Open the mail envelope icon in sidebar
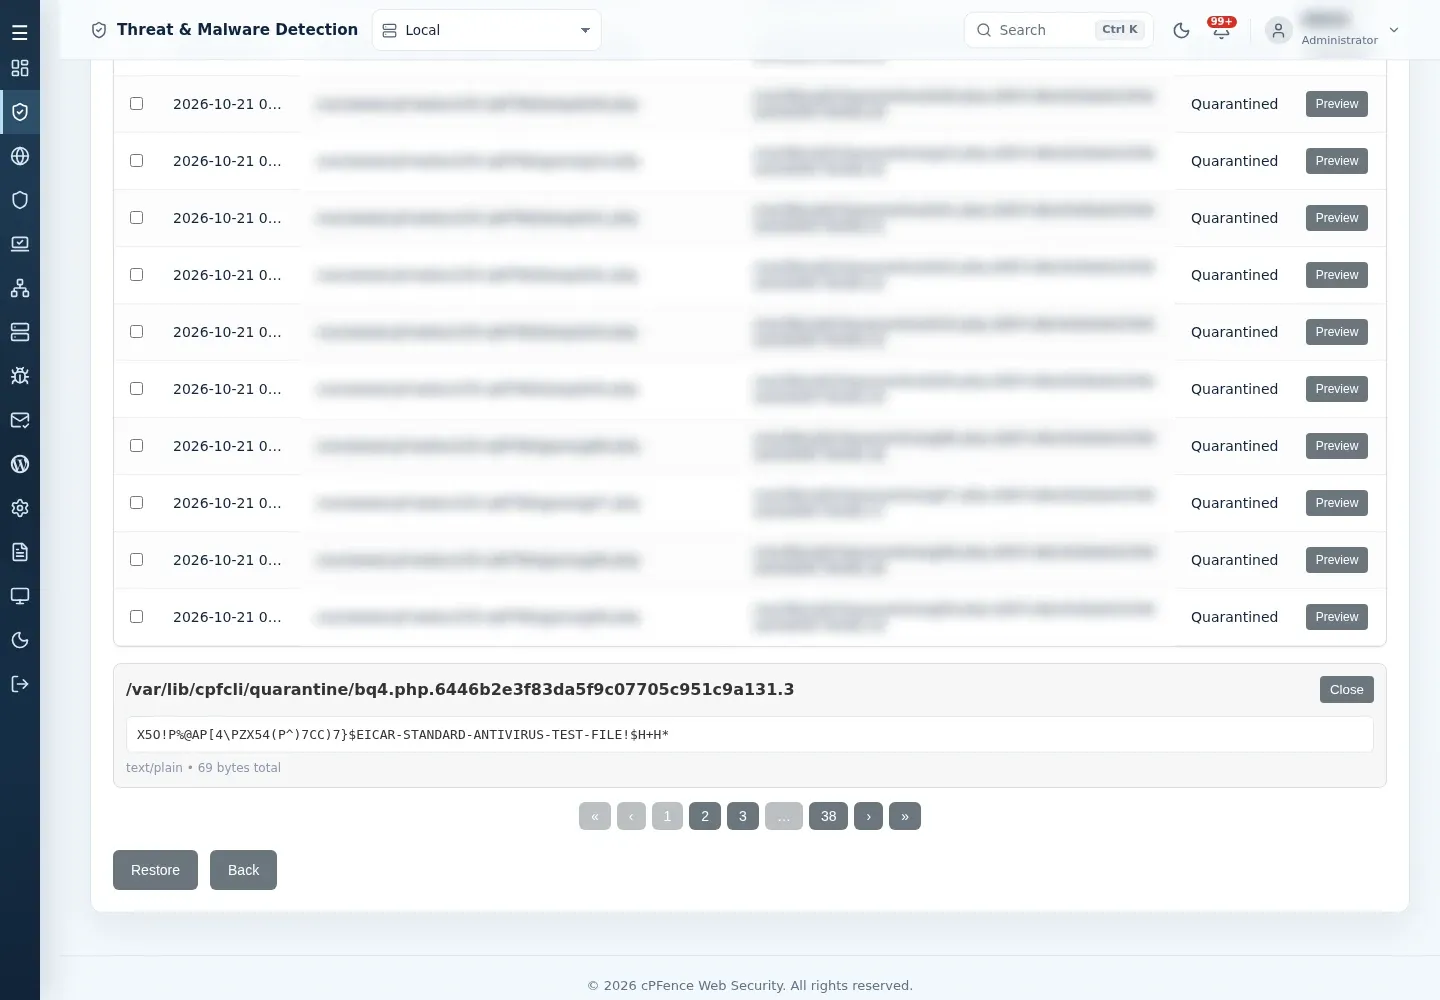The image size is (1440, 1000). click(19, 420)
